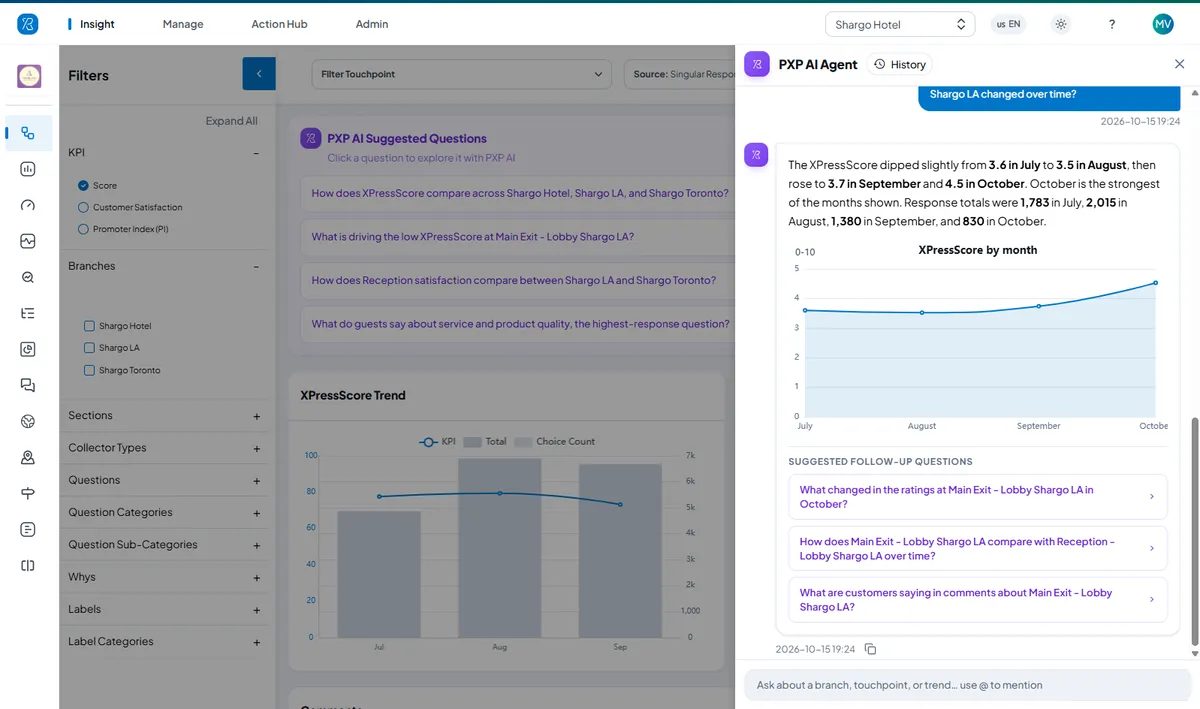
Task: Select the Customer Satisfaction radio button
Action: [x=84, y=207]
